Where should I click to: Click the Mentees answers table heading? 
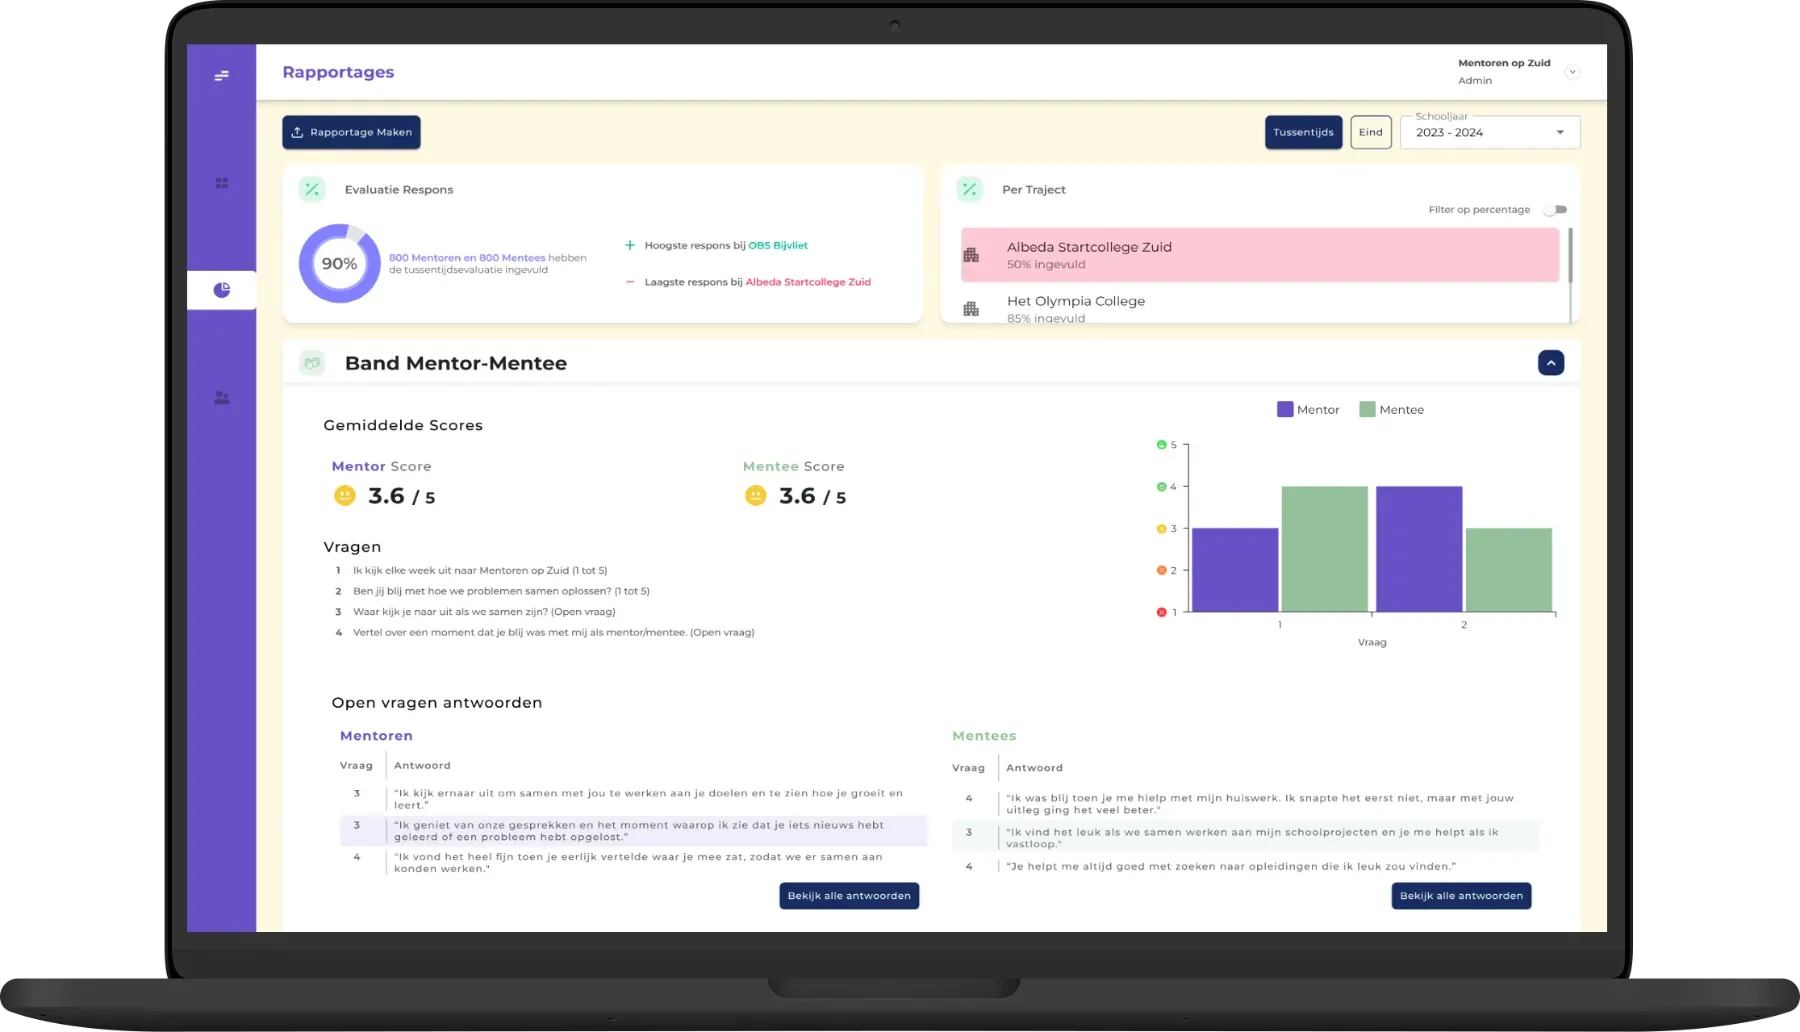(984, 736)
